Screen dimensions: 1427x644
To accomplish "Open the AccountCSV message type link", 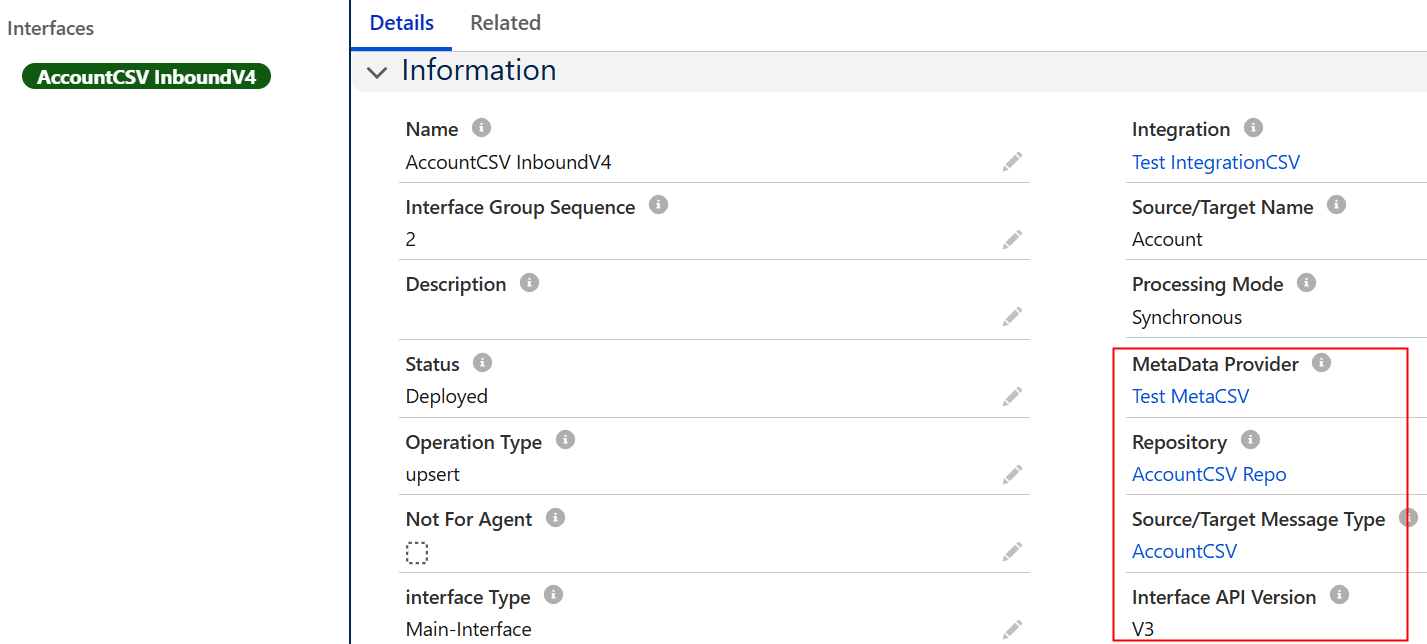I will 1184,551.
